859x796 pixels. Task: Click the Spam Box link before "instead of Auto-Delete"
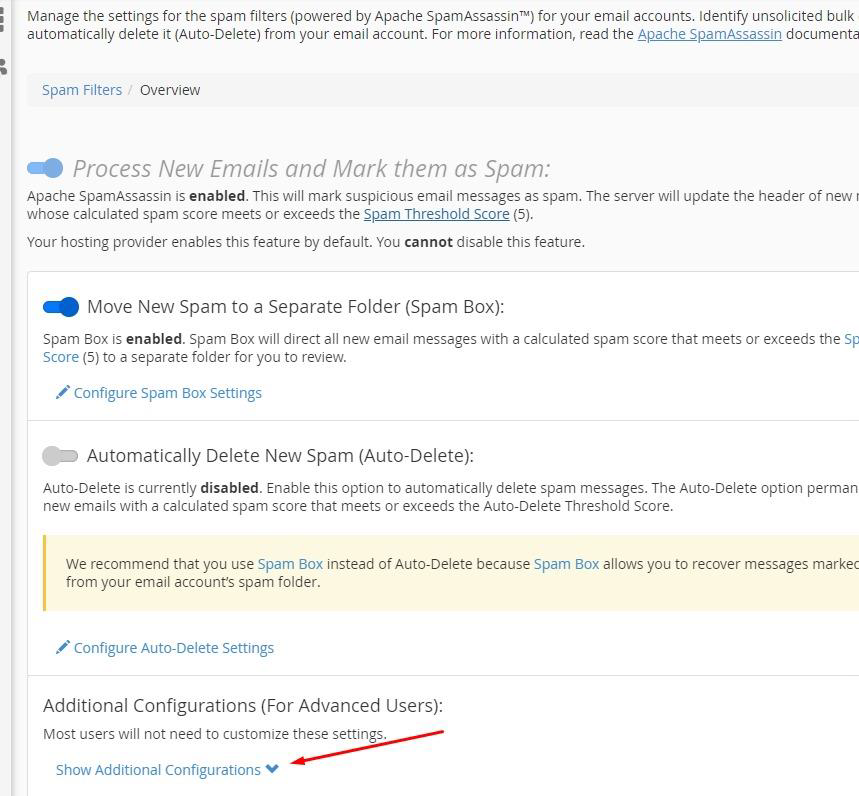(290, 564)
